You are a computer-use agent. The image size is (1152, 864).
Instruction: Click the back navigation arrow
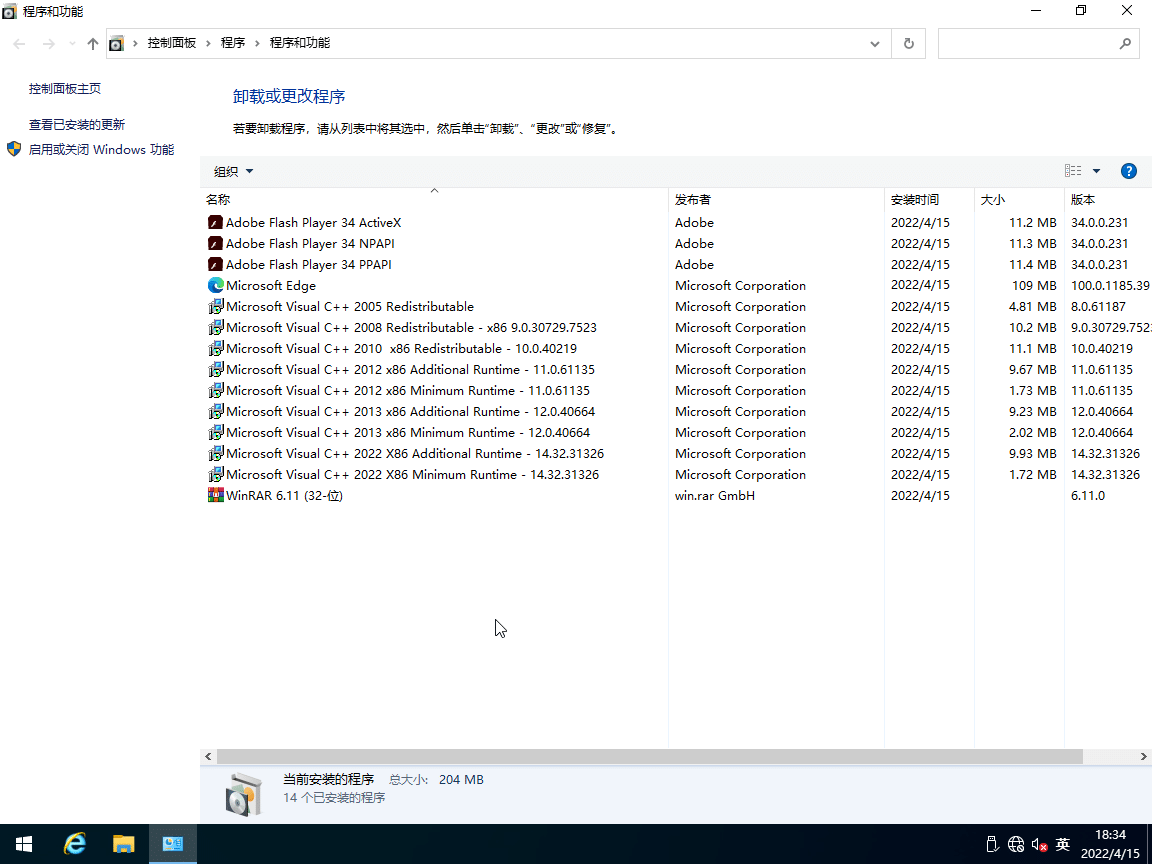(x=20, y=43)
